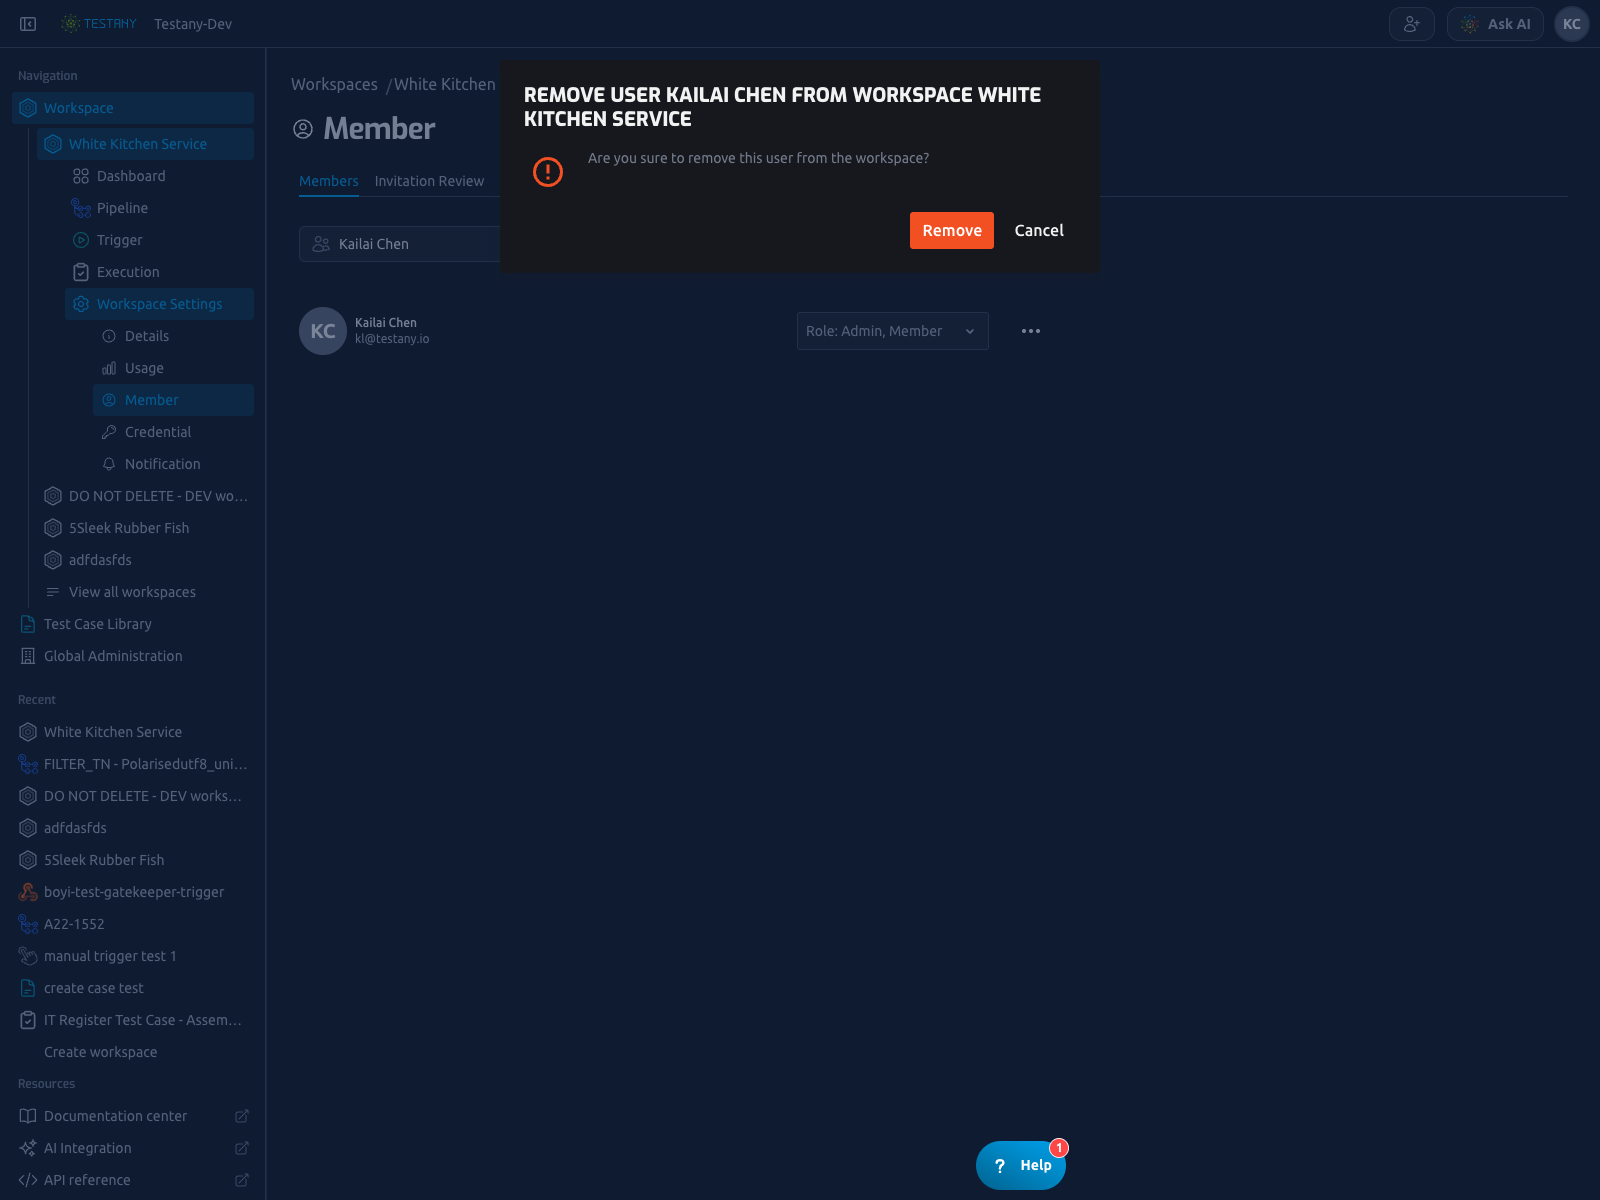Switch to the Invitation Review tab
The height and width of the screenshot is (1200, 1600).
[429, 181]
